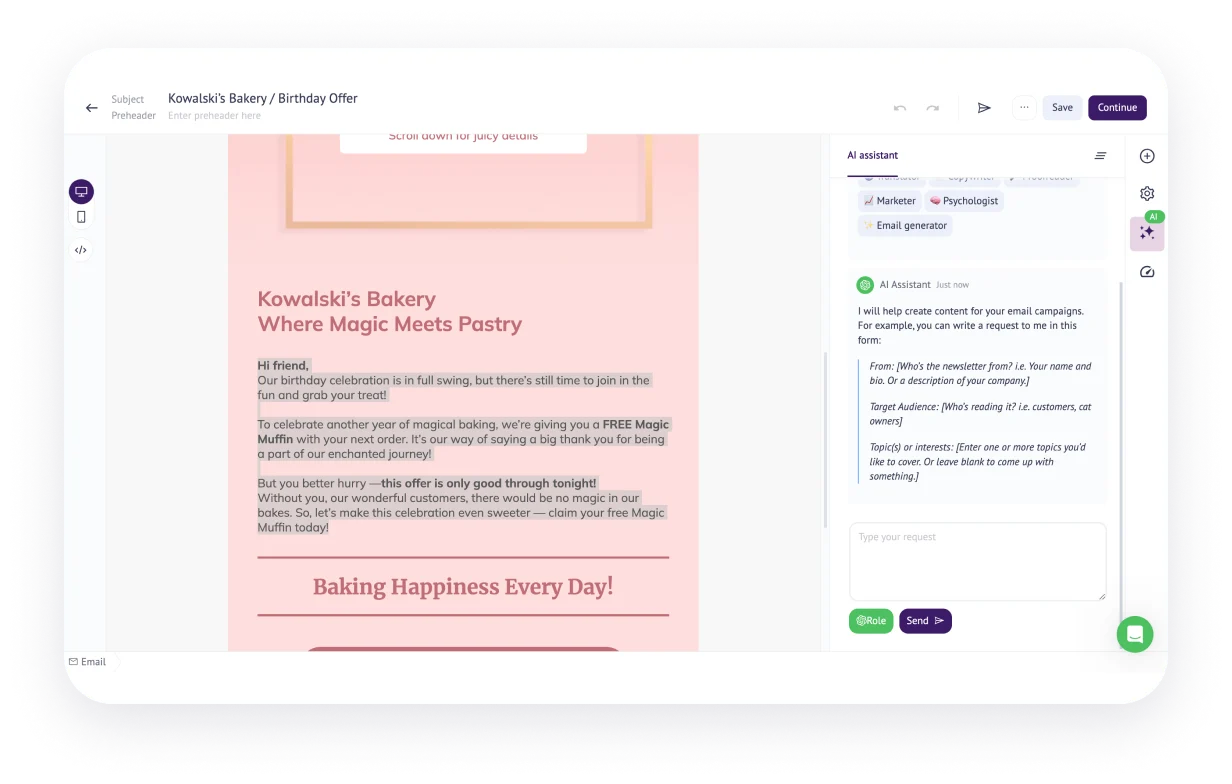Viewport: 1232px width, 784px height.
Task: Click the AI Assistant green avatar
Action: 865,285
